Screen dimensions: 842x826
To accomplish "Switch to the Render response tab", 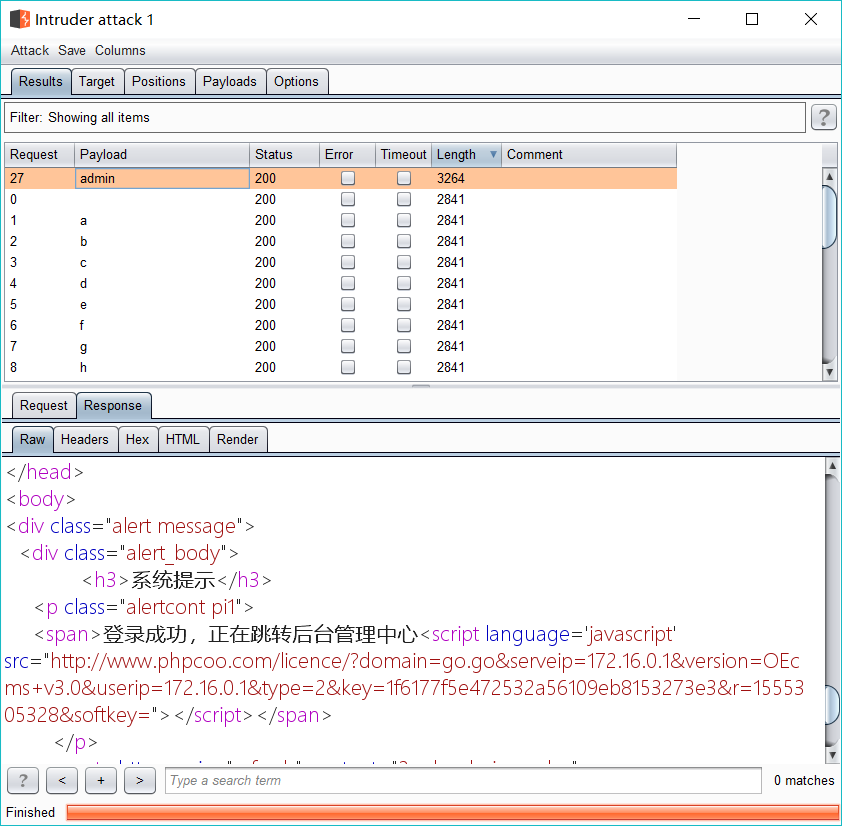I will click(x=237, y=439).
